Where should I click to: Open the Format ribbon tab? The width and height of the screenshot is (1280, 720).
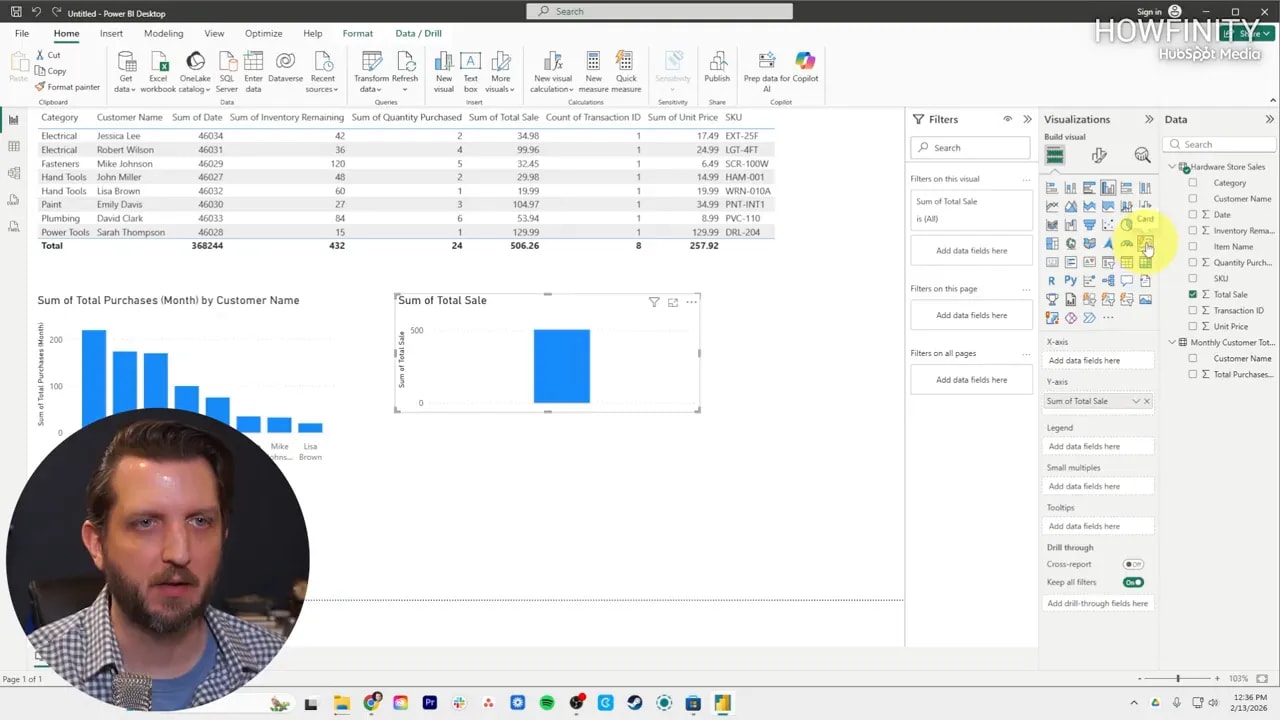coord(357,33)
